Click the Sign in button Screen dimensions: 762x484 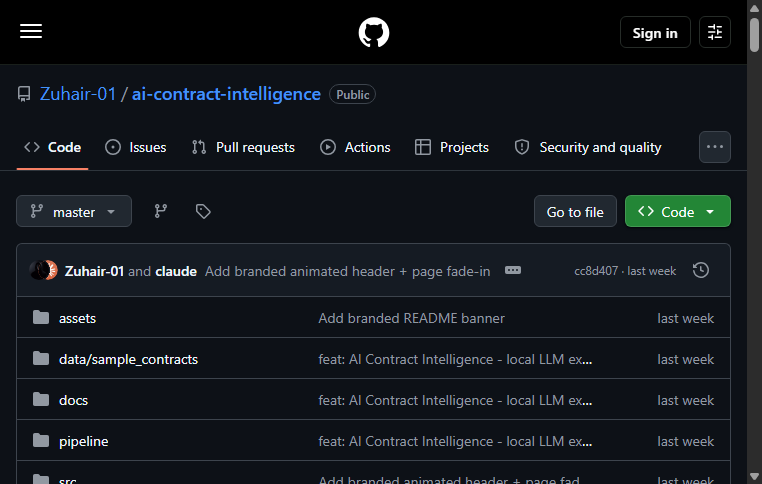[655, 33]
